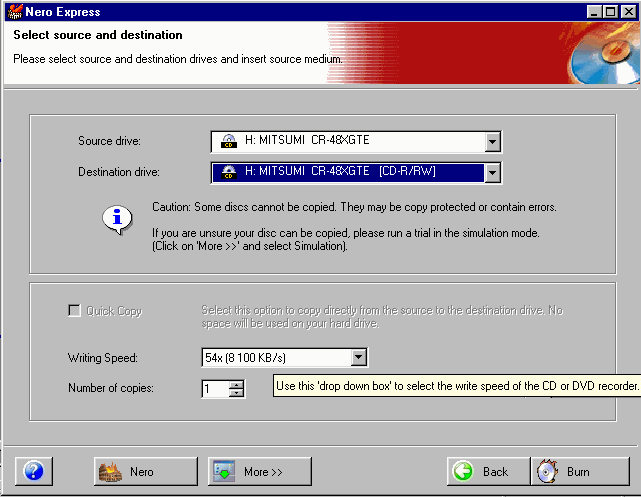This screenshot has height=497, width=641.
Task: Increase number of copies with up arrow
Action: pos(236,384)
